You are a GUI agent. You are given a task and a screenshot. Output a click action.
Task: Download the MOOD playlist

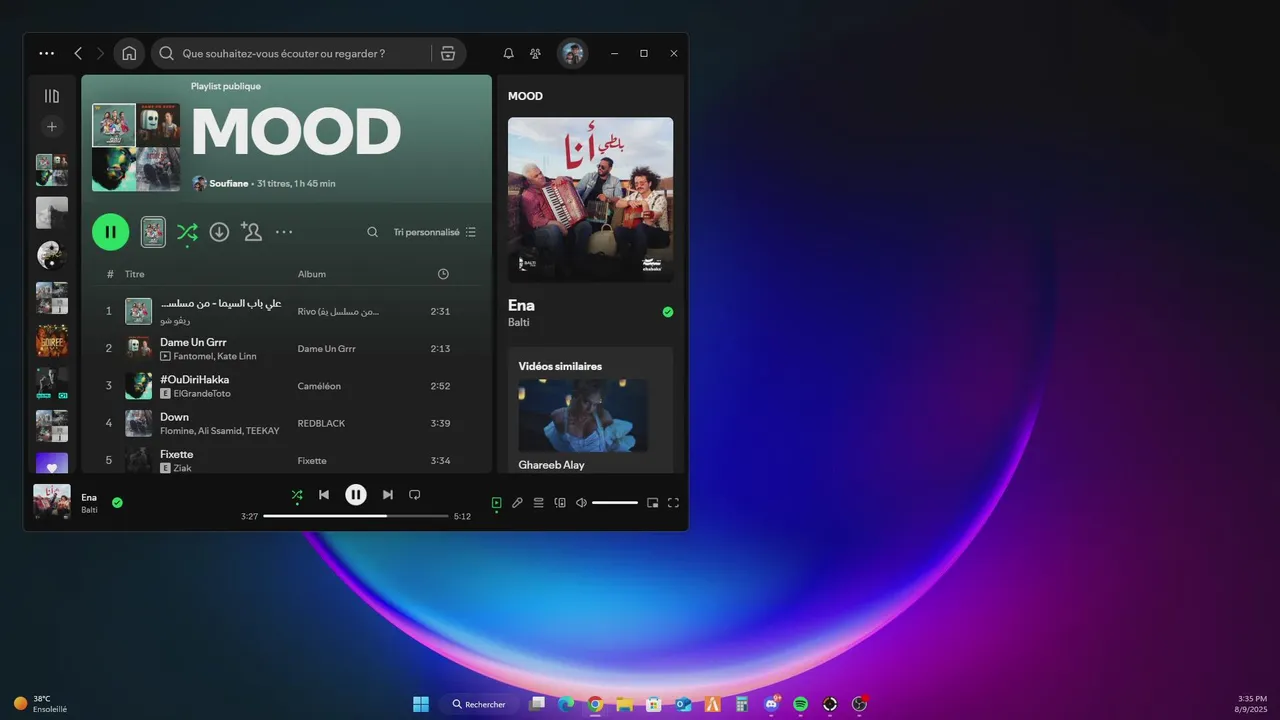219,232
